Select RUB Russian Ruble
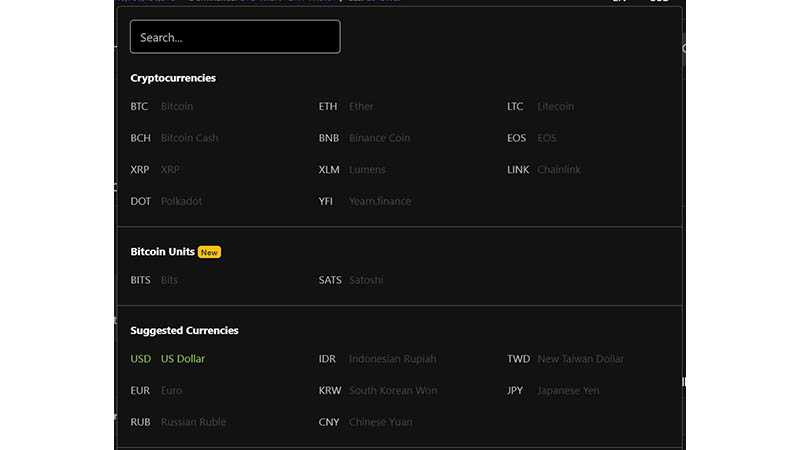Viewport: 800px width, 450px height. tap(178, 422)
